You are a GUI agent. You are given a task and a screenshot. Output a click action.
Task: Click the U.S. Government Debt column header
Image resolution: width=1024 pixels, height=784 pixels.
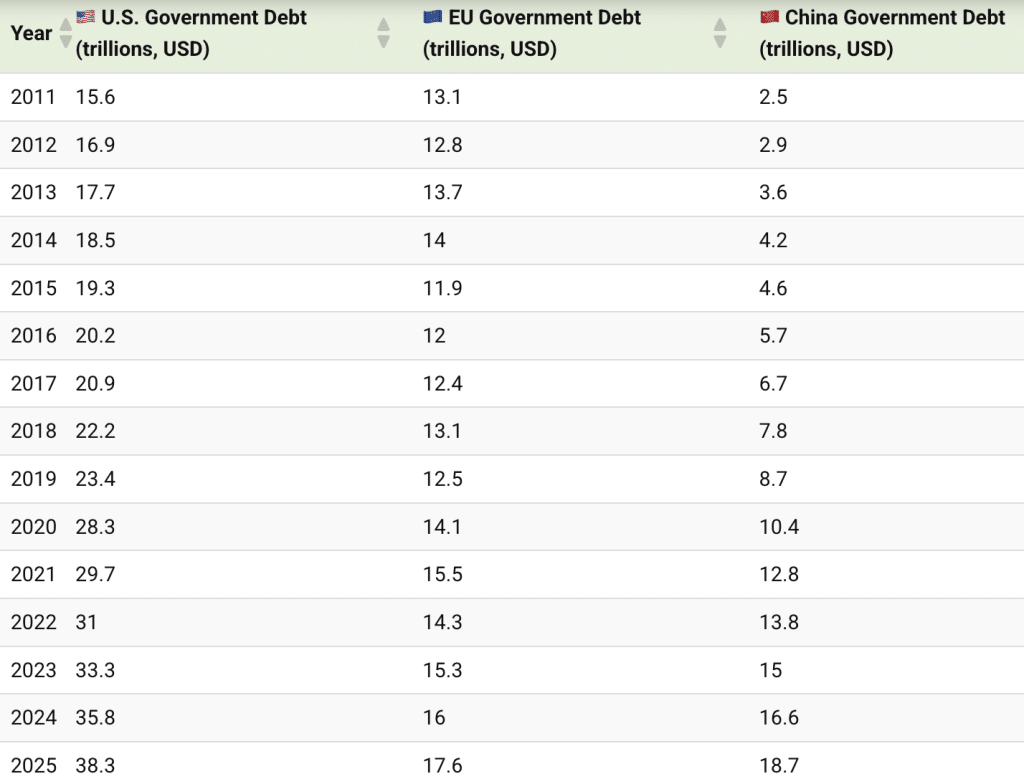(200, 33)
